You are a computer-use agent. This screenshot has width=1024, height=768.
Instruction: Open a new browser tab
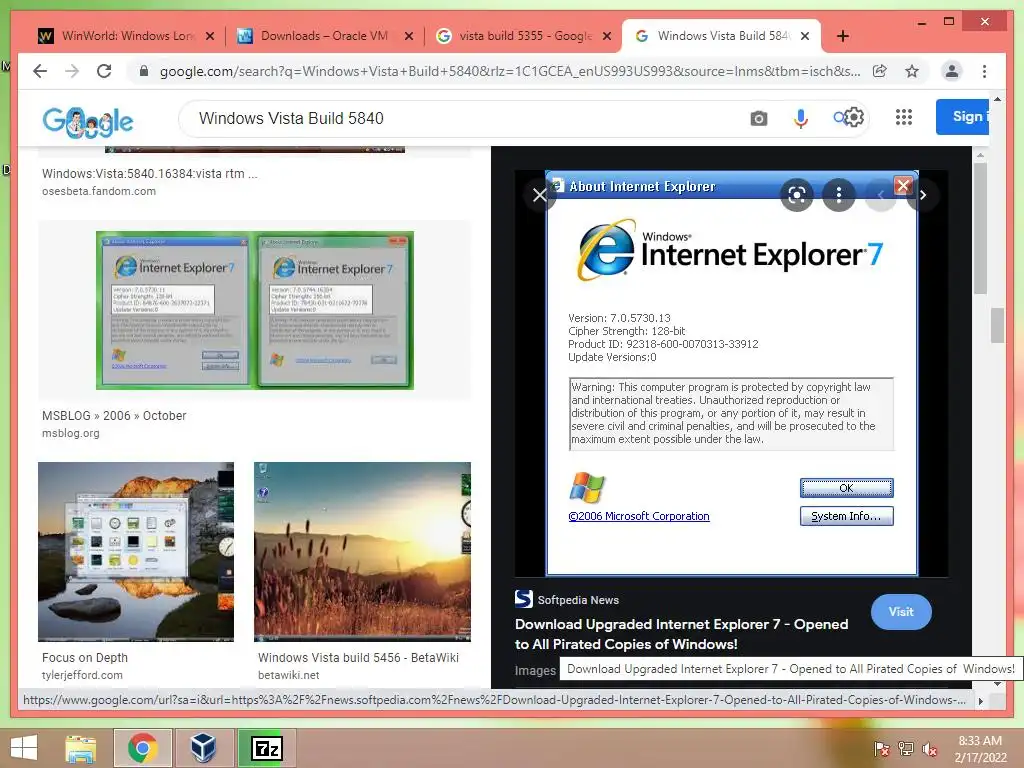pos(842,36)
